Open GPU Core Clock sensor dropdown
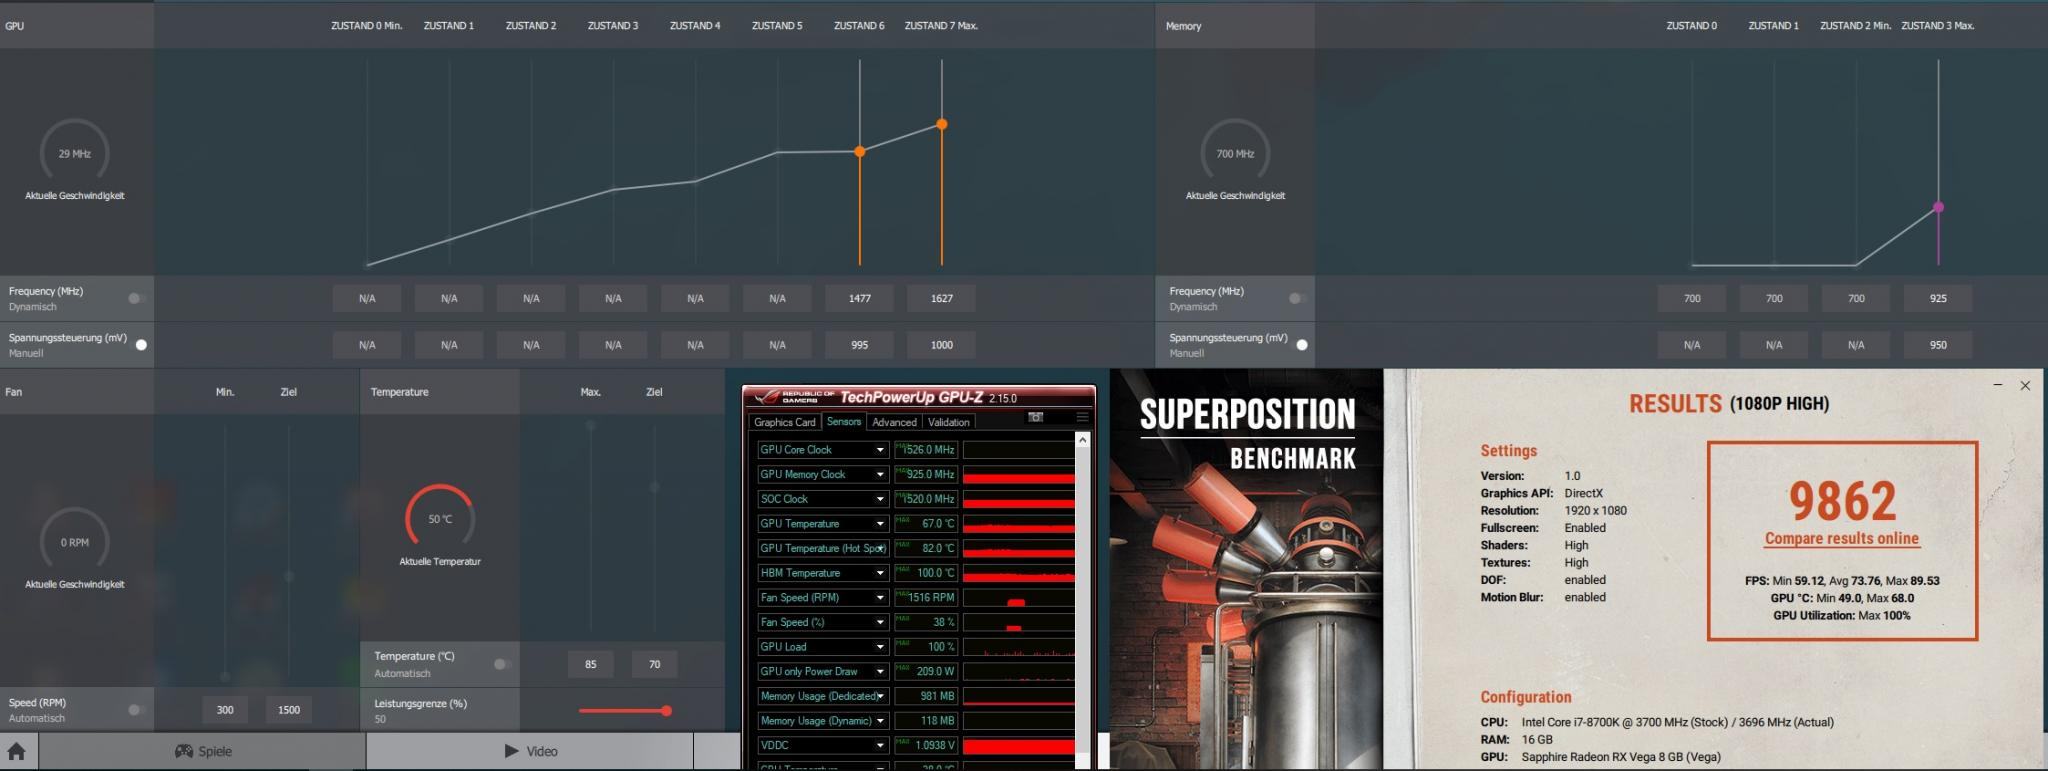This screenshot has width=2048, height=771. 880,450
